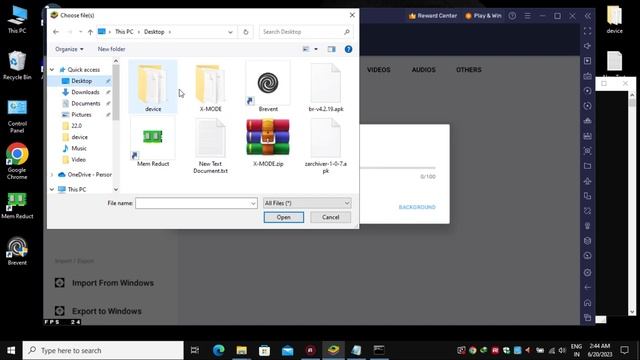Open the All Files type dropdown
640x360 pixels.
[307, 203]
